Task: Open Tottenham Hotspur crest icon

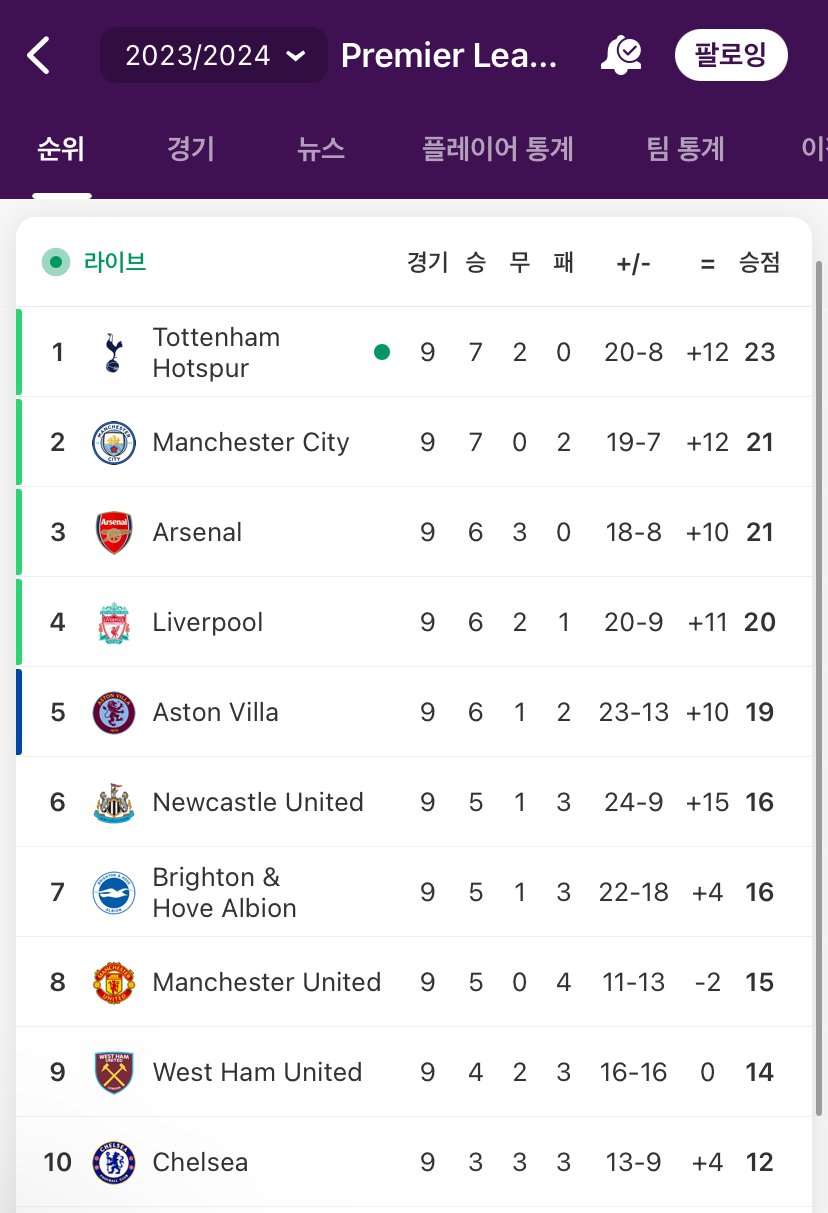Action: click(x=113, y=352)
